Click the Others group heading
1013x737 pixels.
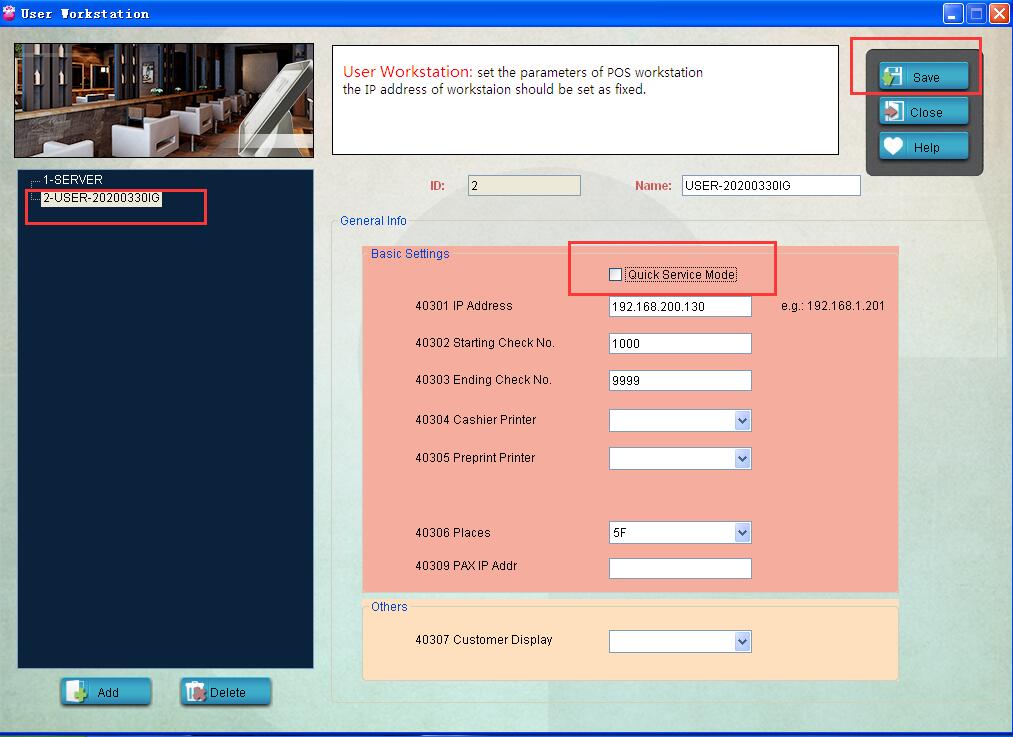[389, 607]
